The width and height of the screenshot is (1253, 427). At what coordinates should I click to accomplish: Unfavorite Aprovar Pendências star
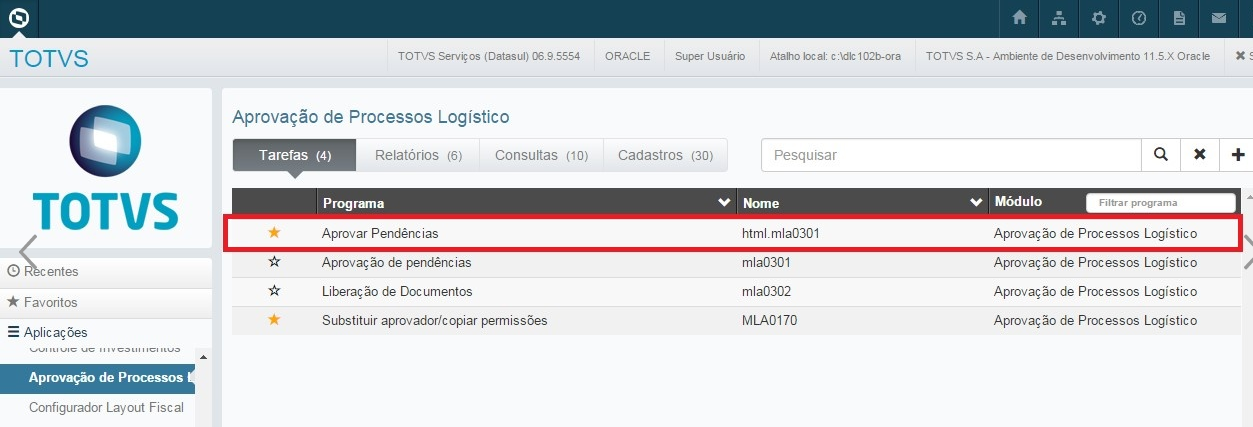click(274, 232)
